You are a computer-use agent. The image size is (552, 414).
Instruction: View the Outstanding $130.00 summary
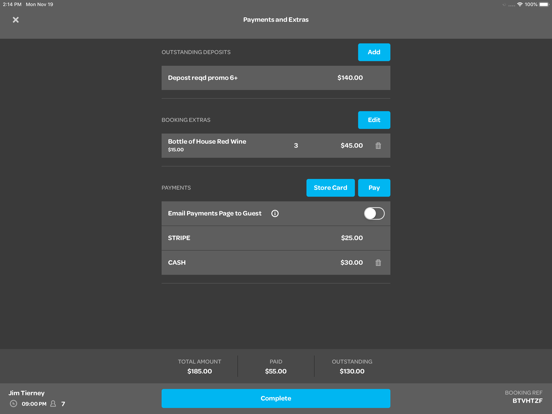pyautogui.click(x=352, y=366)
